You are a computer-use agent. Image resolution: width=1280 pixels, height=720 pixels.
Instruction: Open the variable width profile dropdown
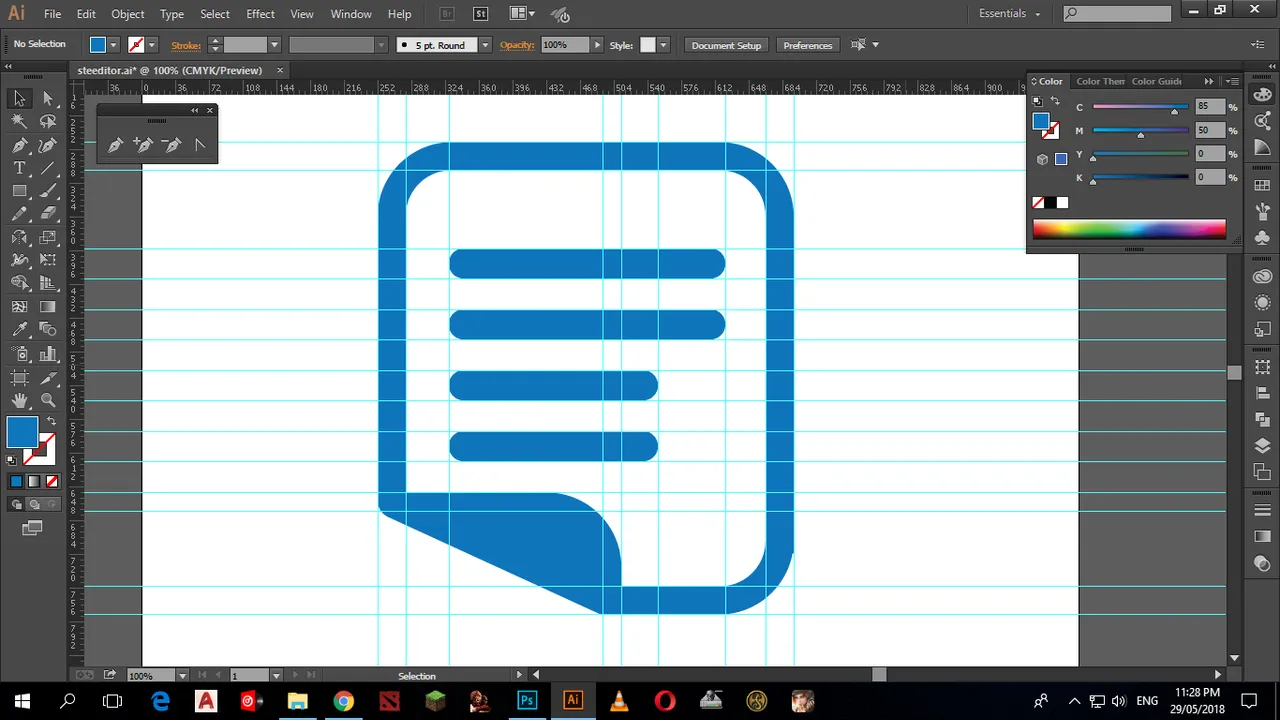click(x=381, y=45)
